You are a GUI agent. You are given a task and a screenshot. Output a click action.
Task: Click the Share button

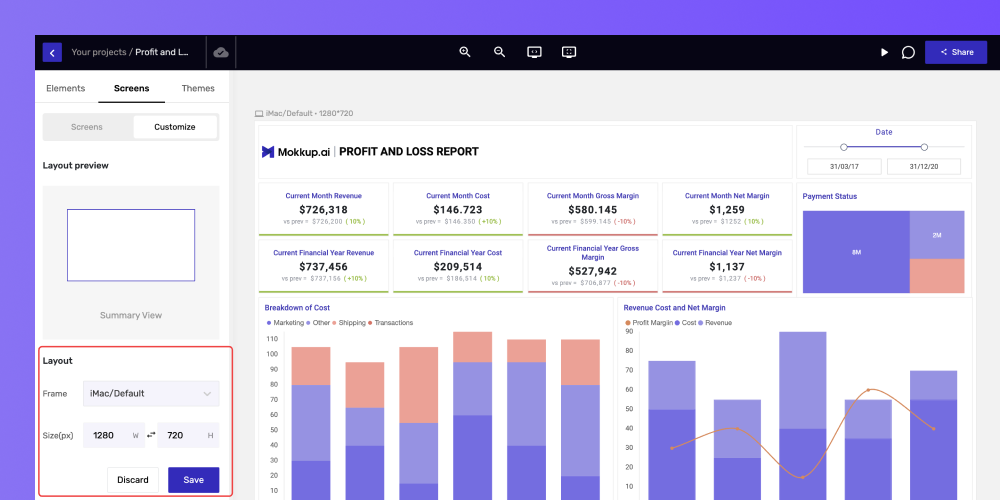(956, 52)
